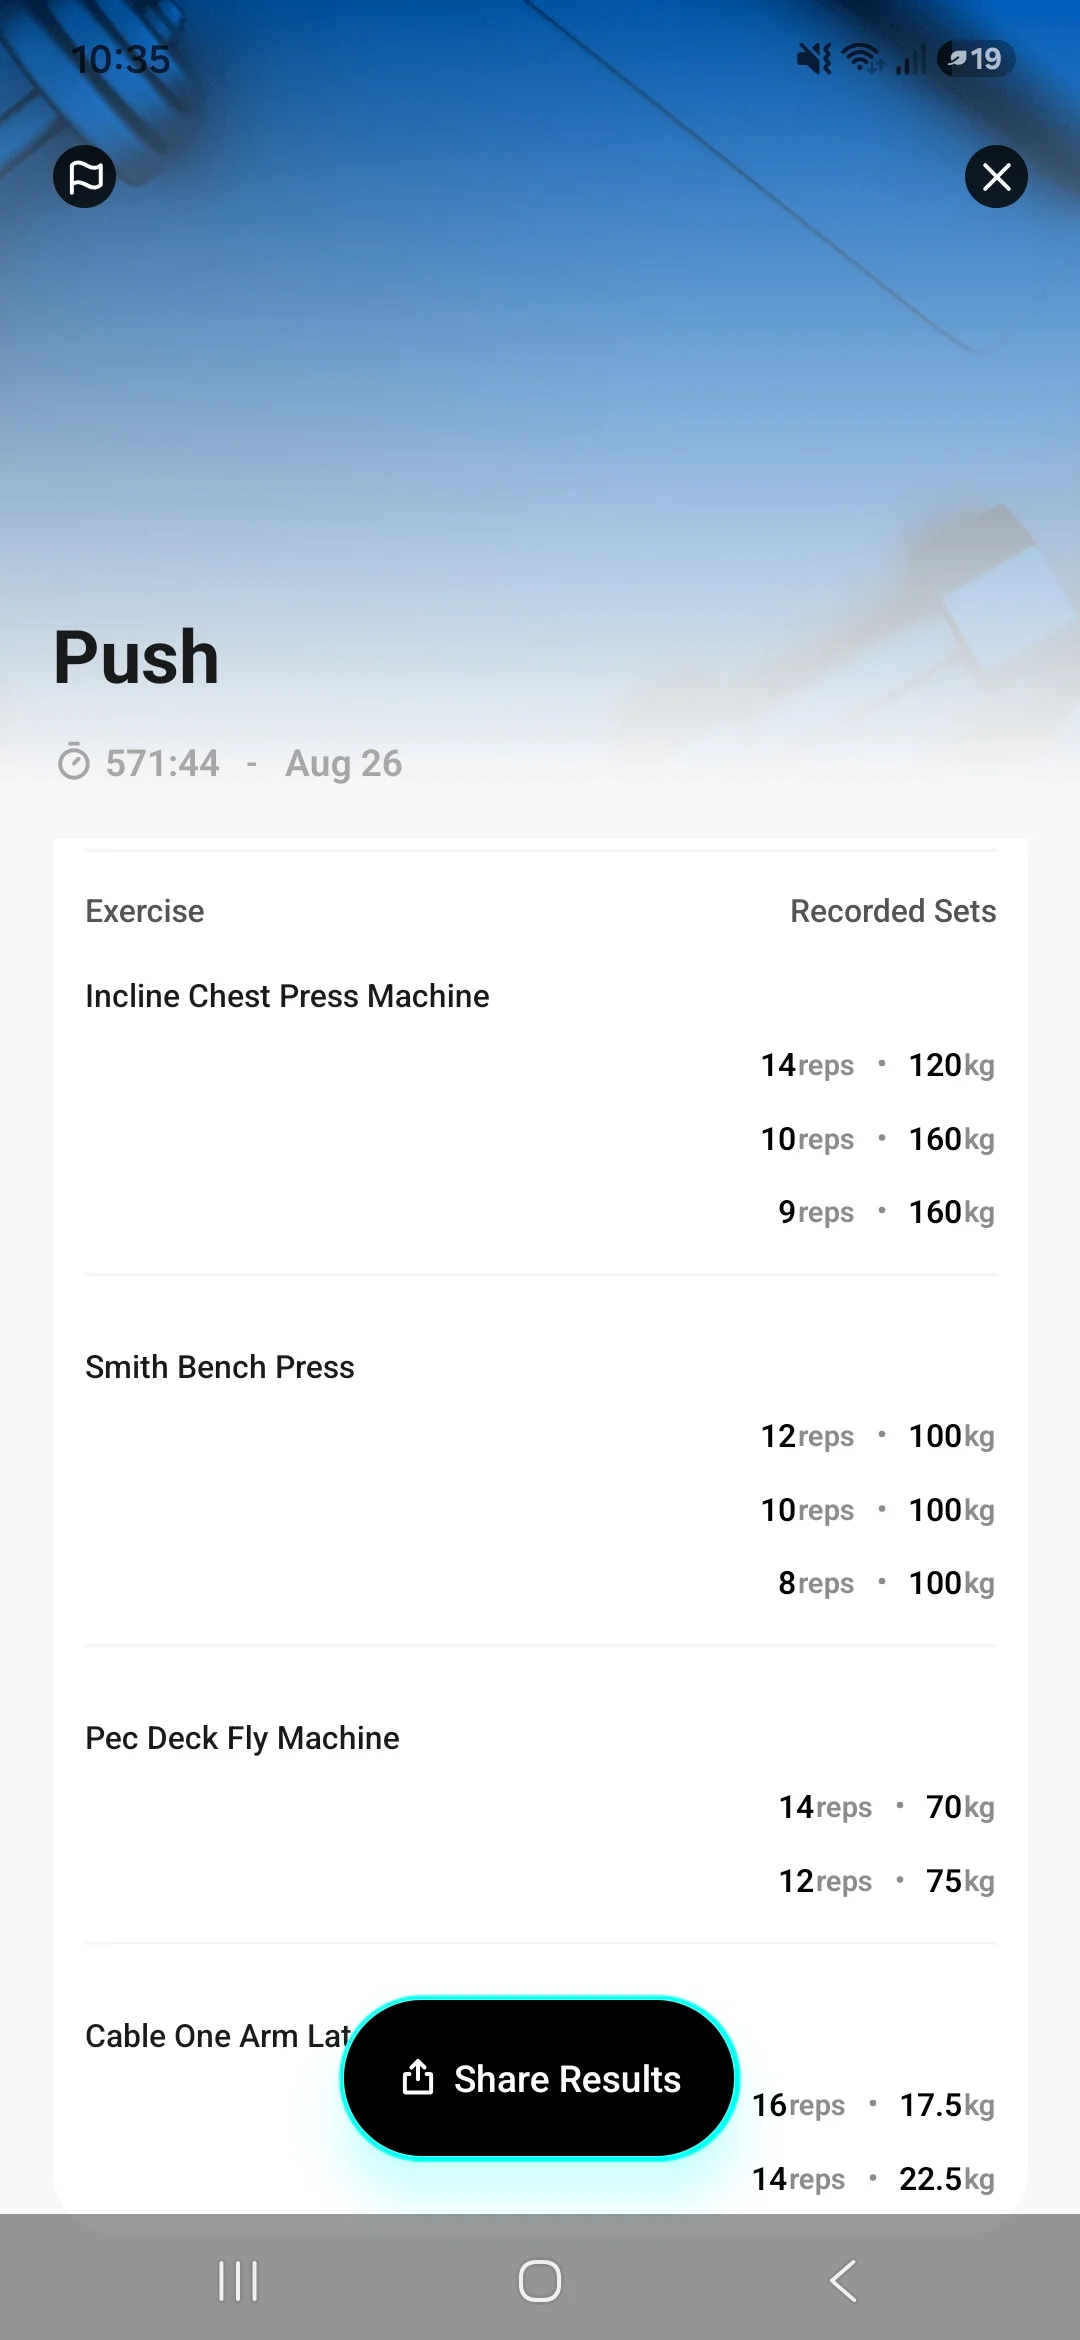The width and height of the screenshot is (1080, 2340).
Task: Select the 8 reps 100kg set
Action: click(x=886, y=1583)
